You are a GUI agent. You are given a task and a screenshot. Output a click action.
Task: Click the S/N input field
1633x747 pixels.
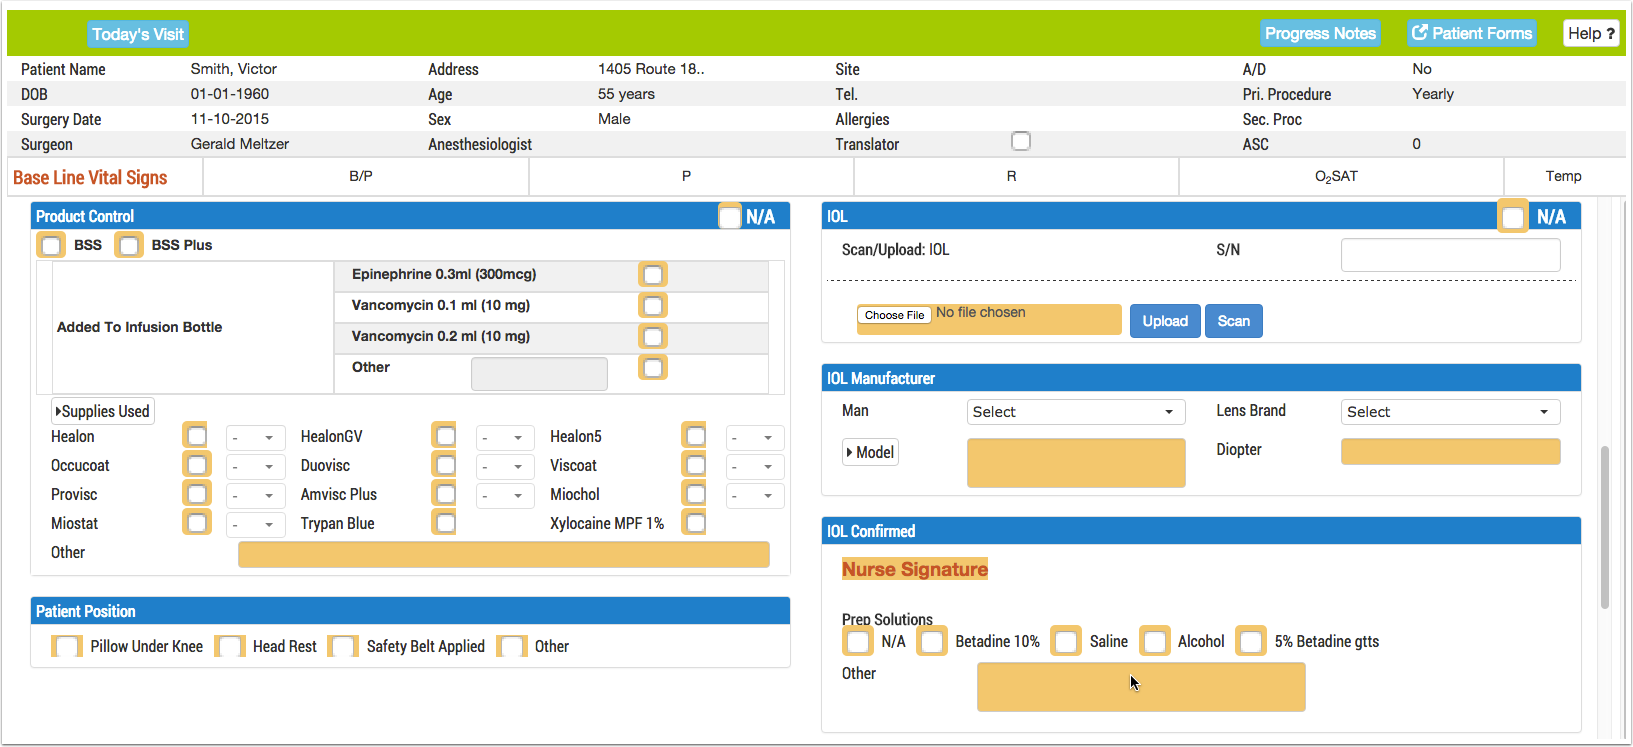point(1451,255)
